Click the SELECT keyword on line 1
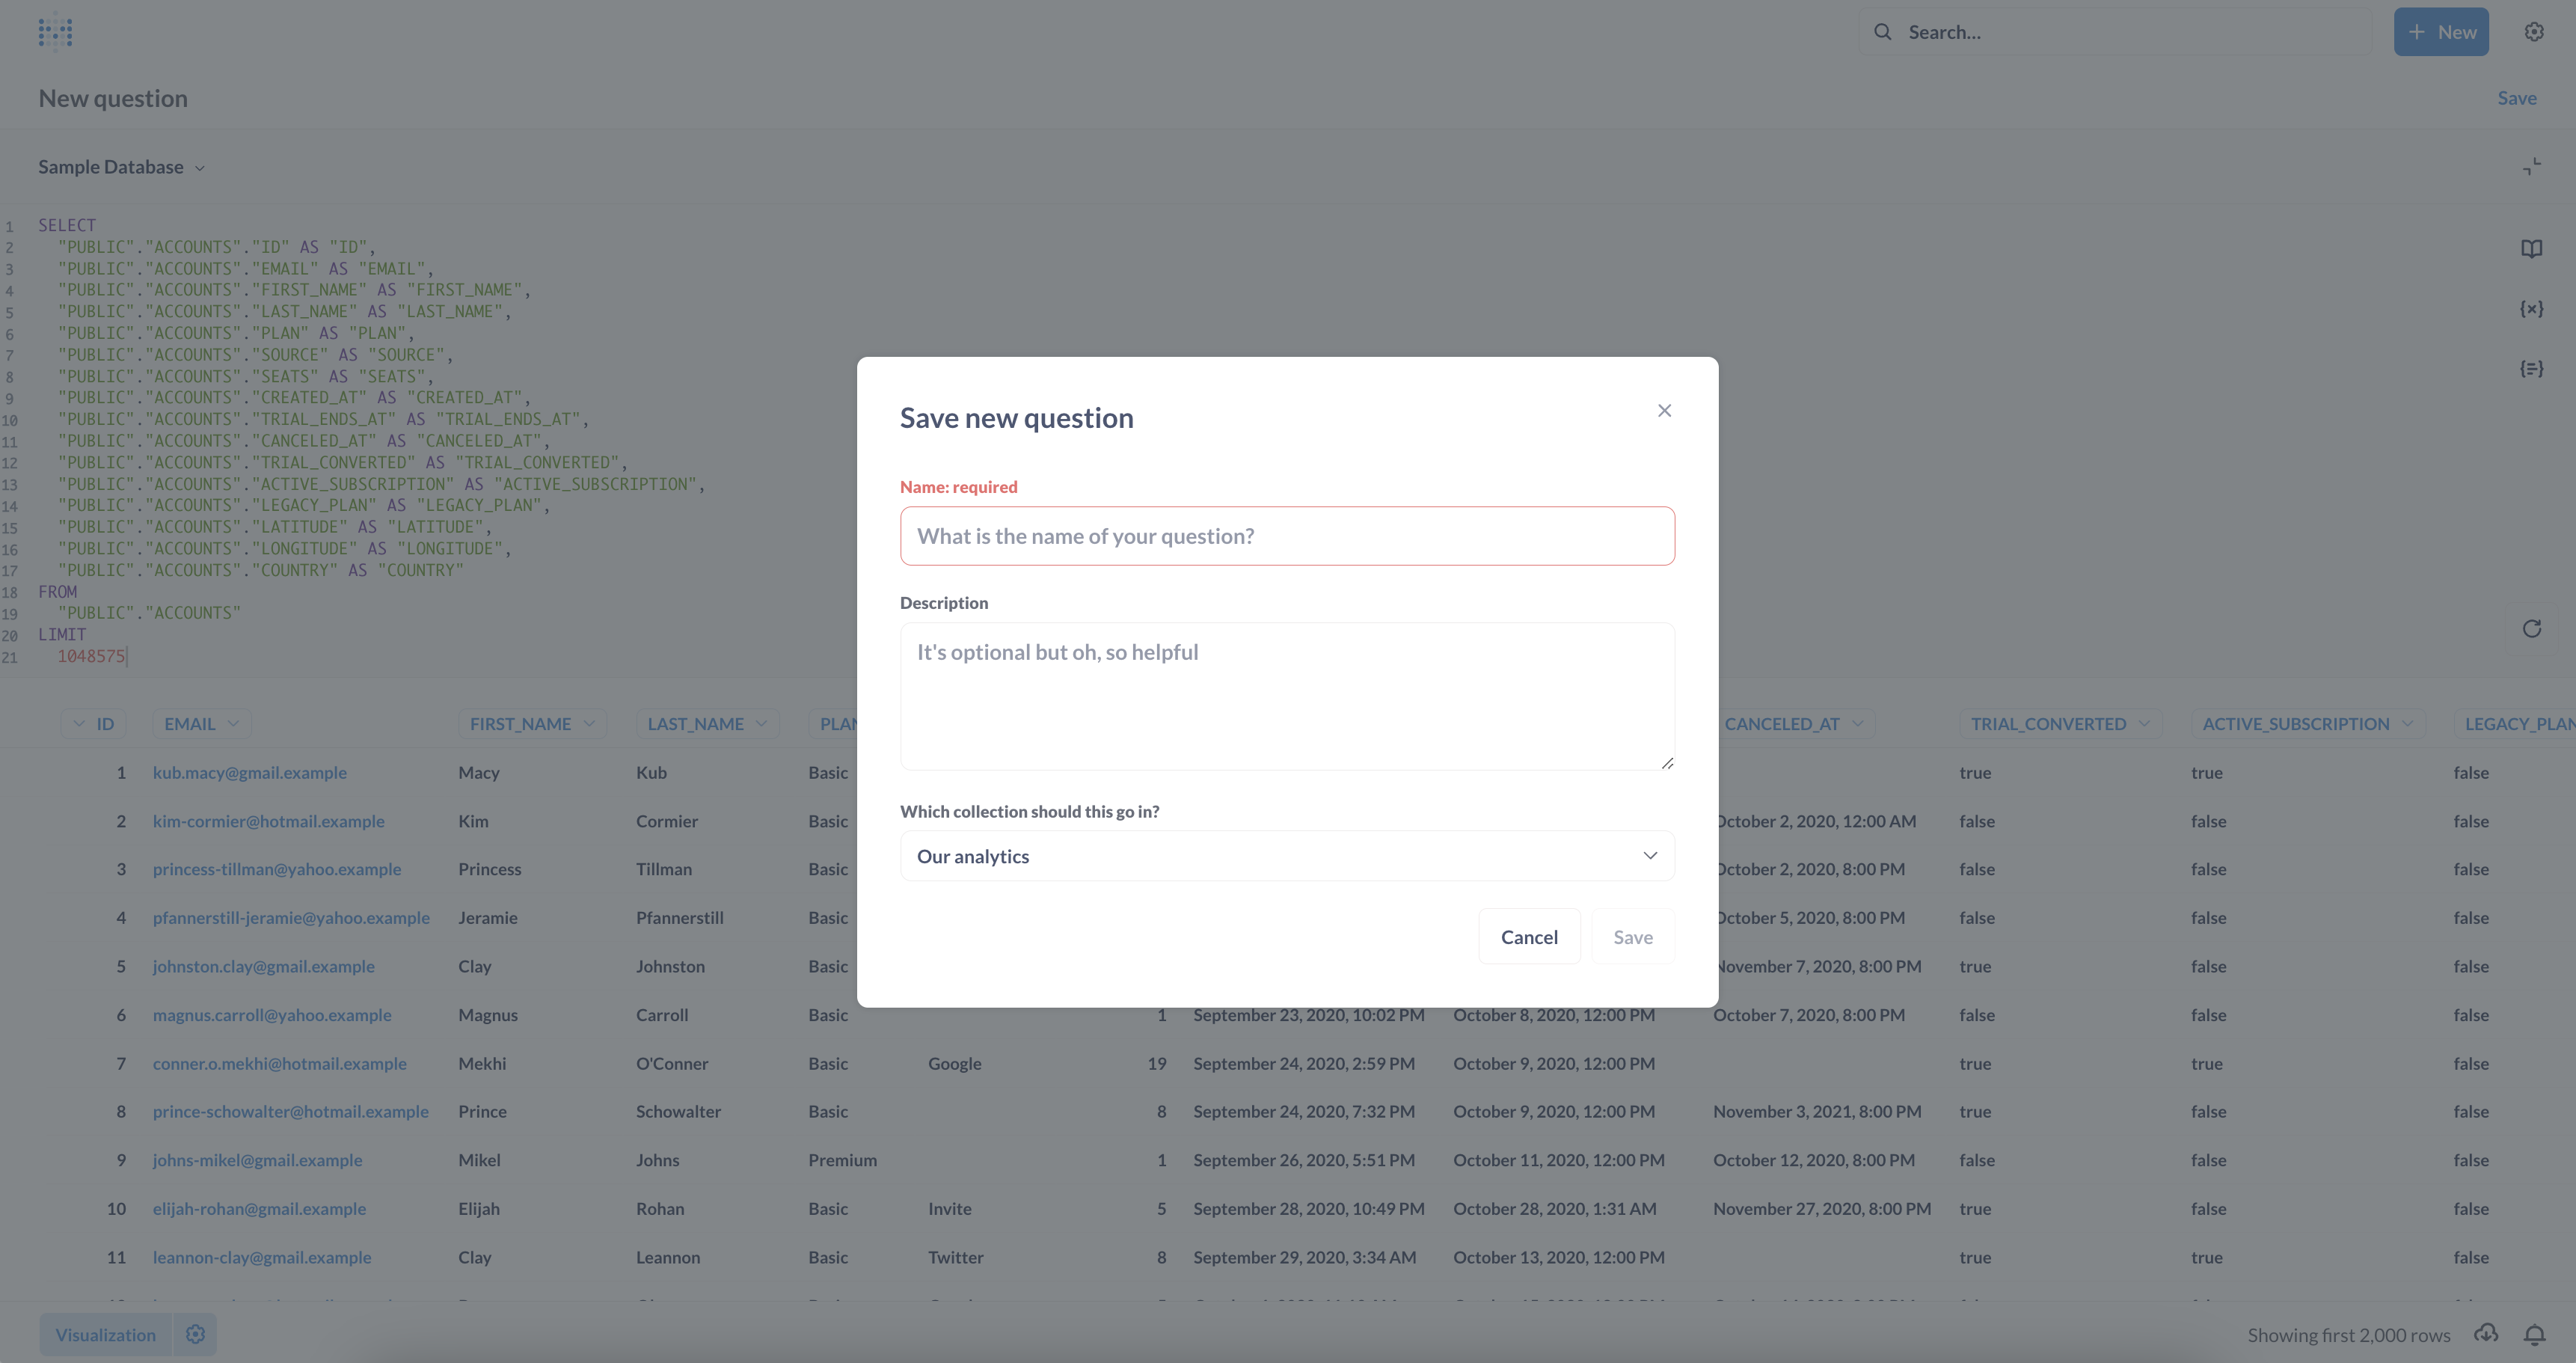 (x=67, y=226)
